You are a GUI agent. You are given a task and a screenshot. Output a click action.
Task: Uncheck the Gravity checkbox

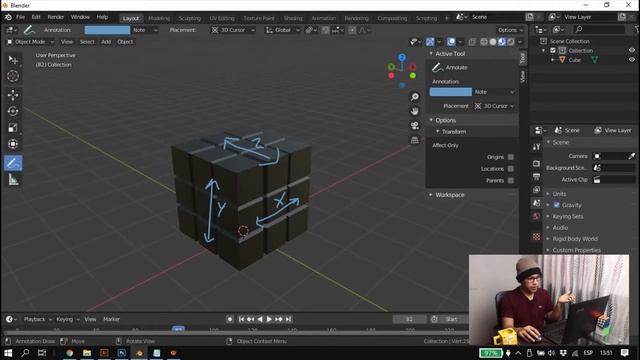[557, 205]
